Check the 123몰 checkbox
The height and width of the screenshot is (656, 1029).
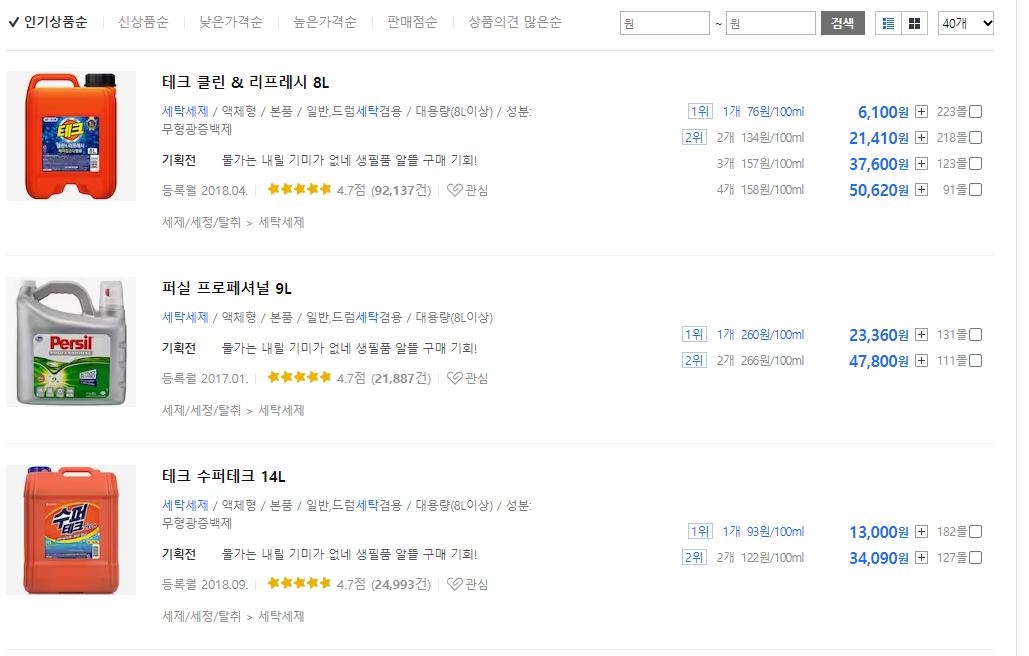(976, 163)
